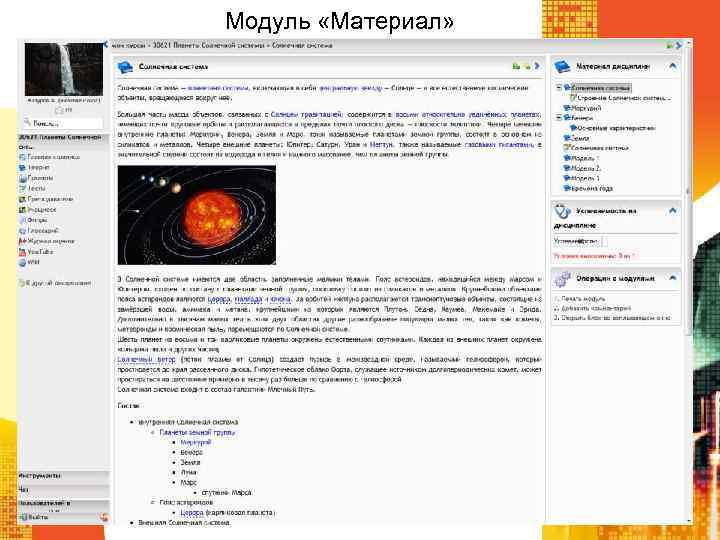The width and height of the screenshot is (720, 540).
Task: Open the Тесты sidebar icon
Action: coord(22,188)
